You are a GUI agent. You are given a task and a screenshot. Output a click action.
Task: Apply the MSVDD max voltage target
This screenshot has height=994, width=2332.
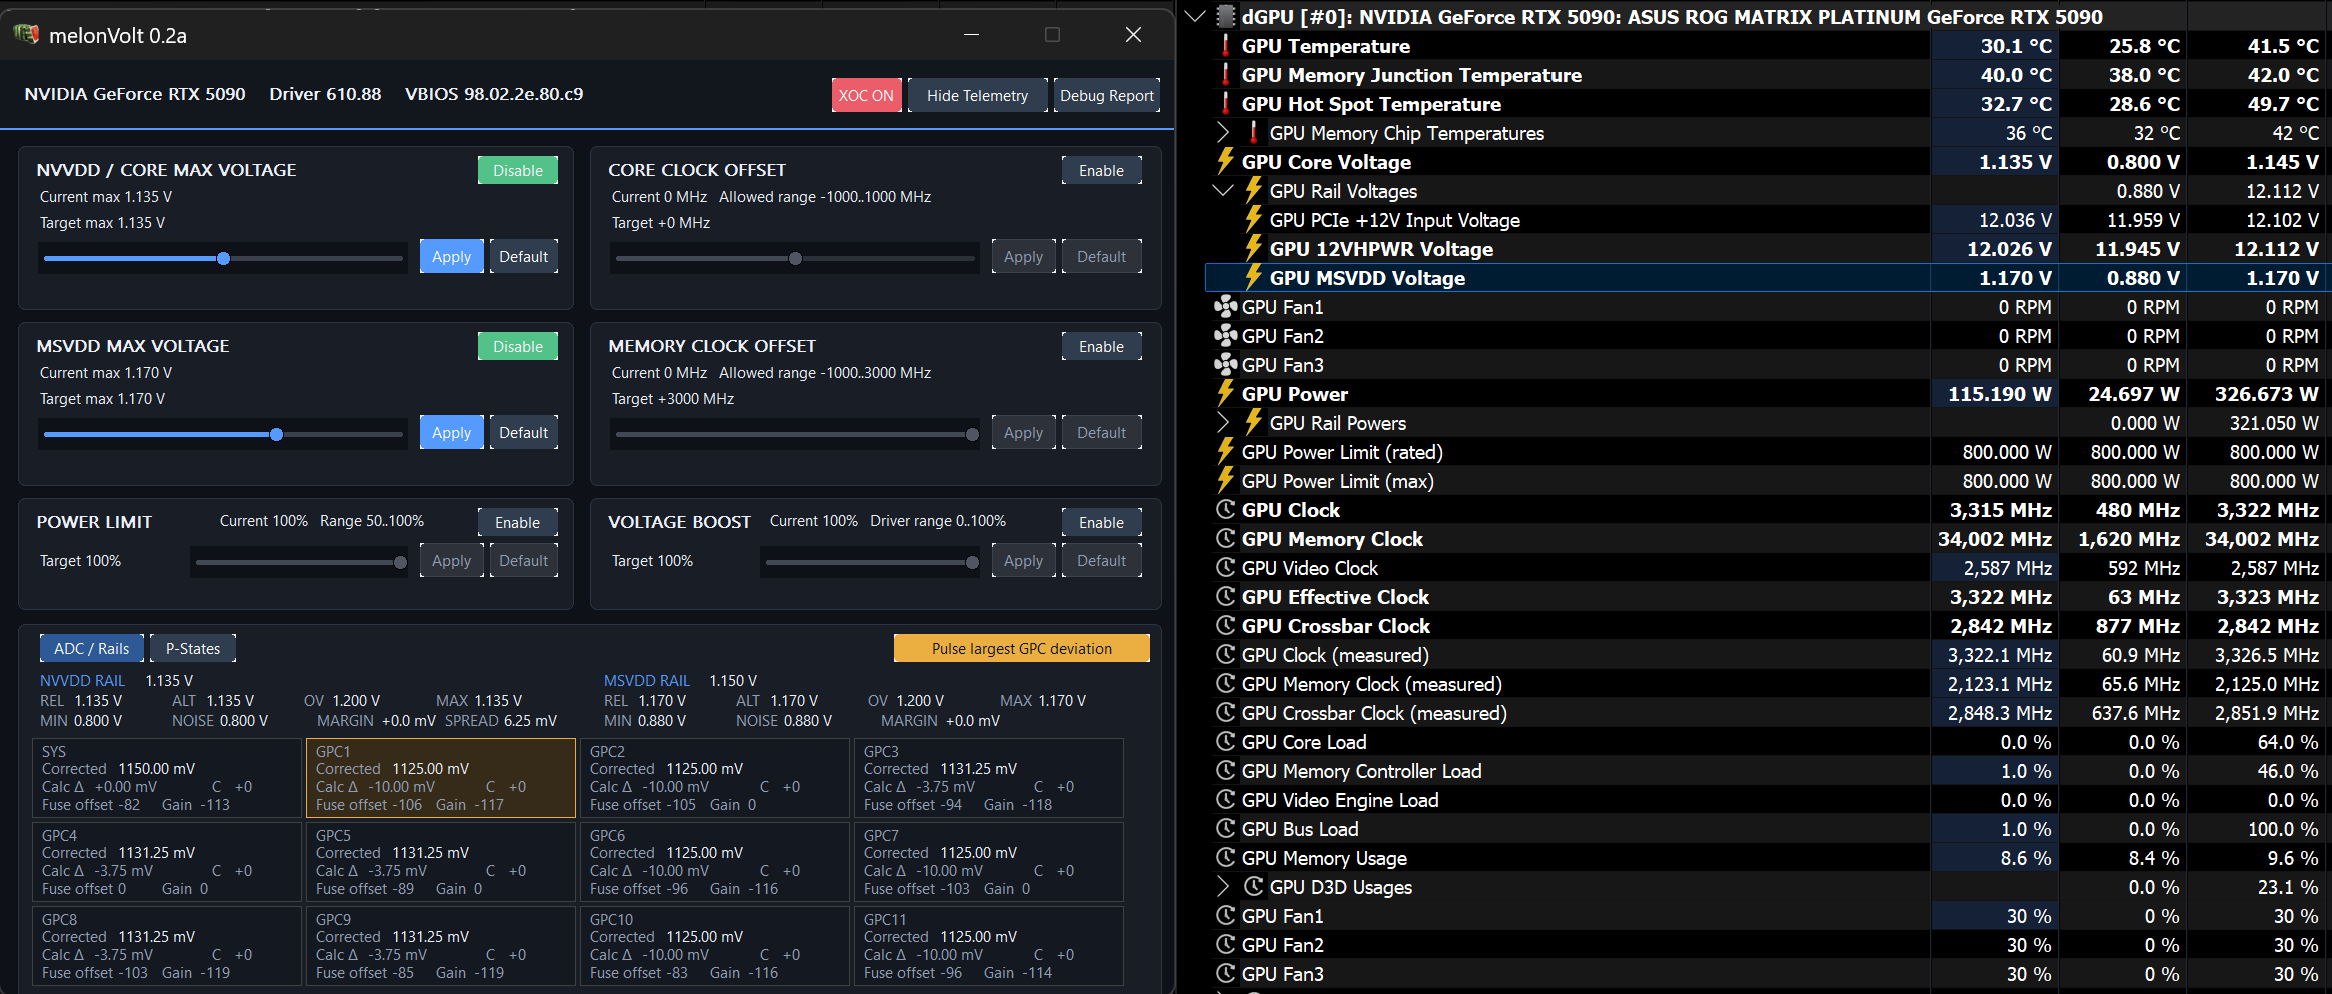pyautogui.click(x=451, y=433)
